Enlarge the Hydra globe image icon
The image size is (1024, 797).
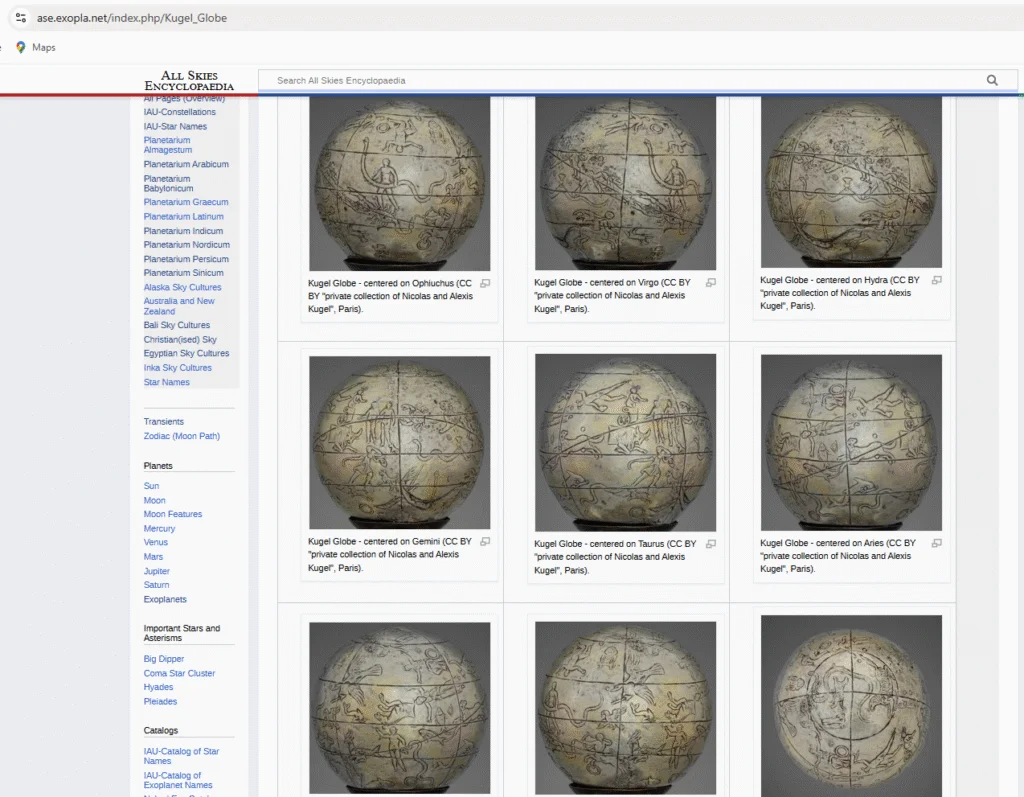pos(936,280)
